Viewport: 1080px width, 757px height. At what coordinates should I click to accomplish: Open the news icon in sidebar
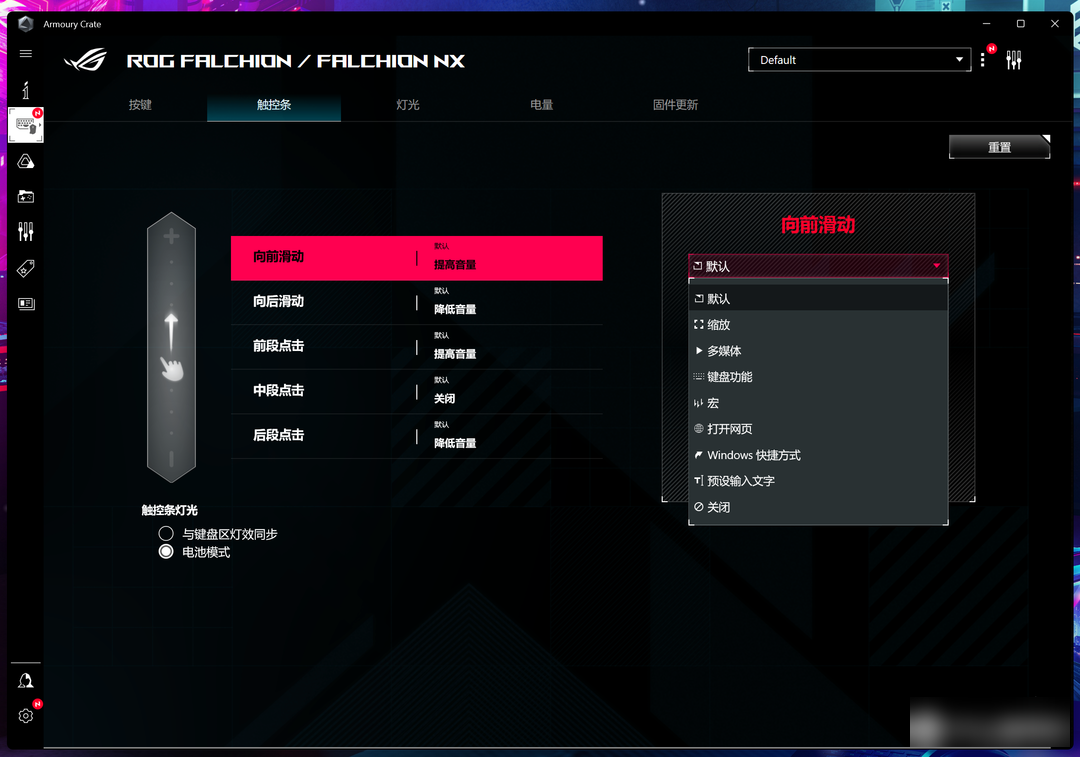coord(25,304)
